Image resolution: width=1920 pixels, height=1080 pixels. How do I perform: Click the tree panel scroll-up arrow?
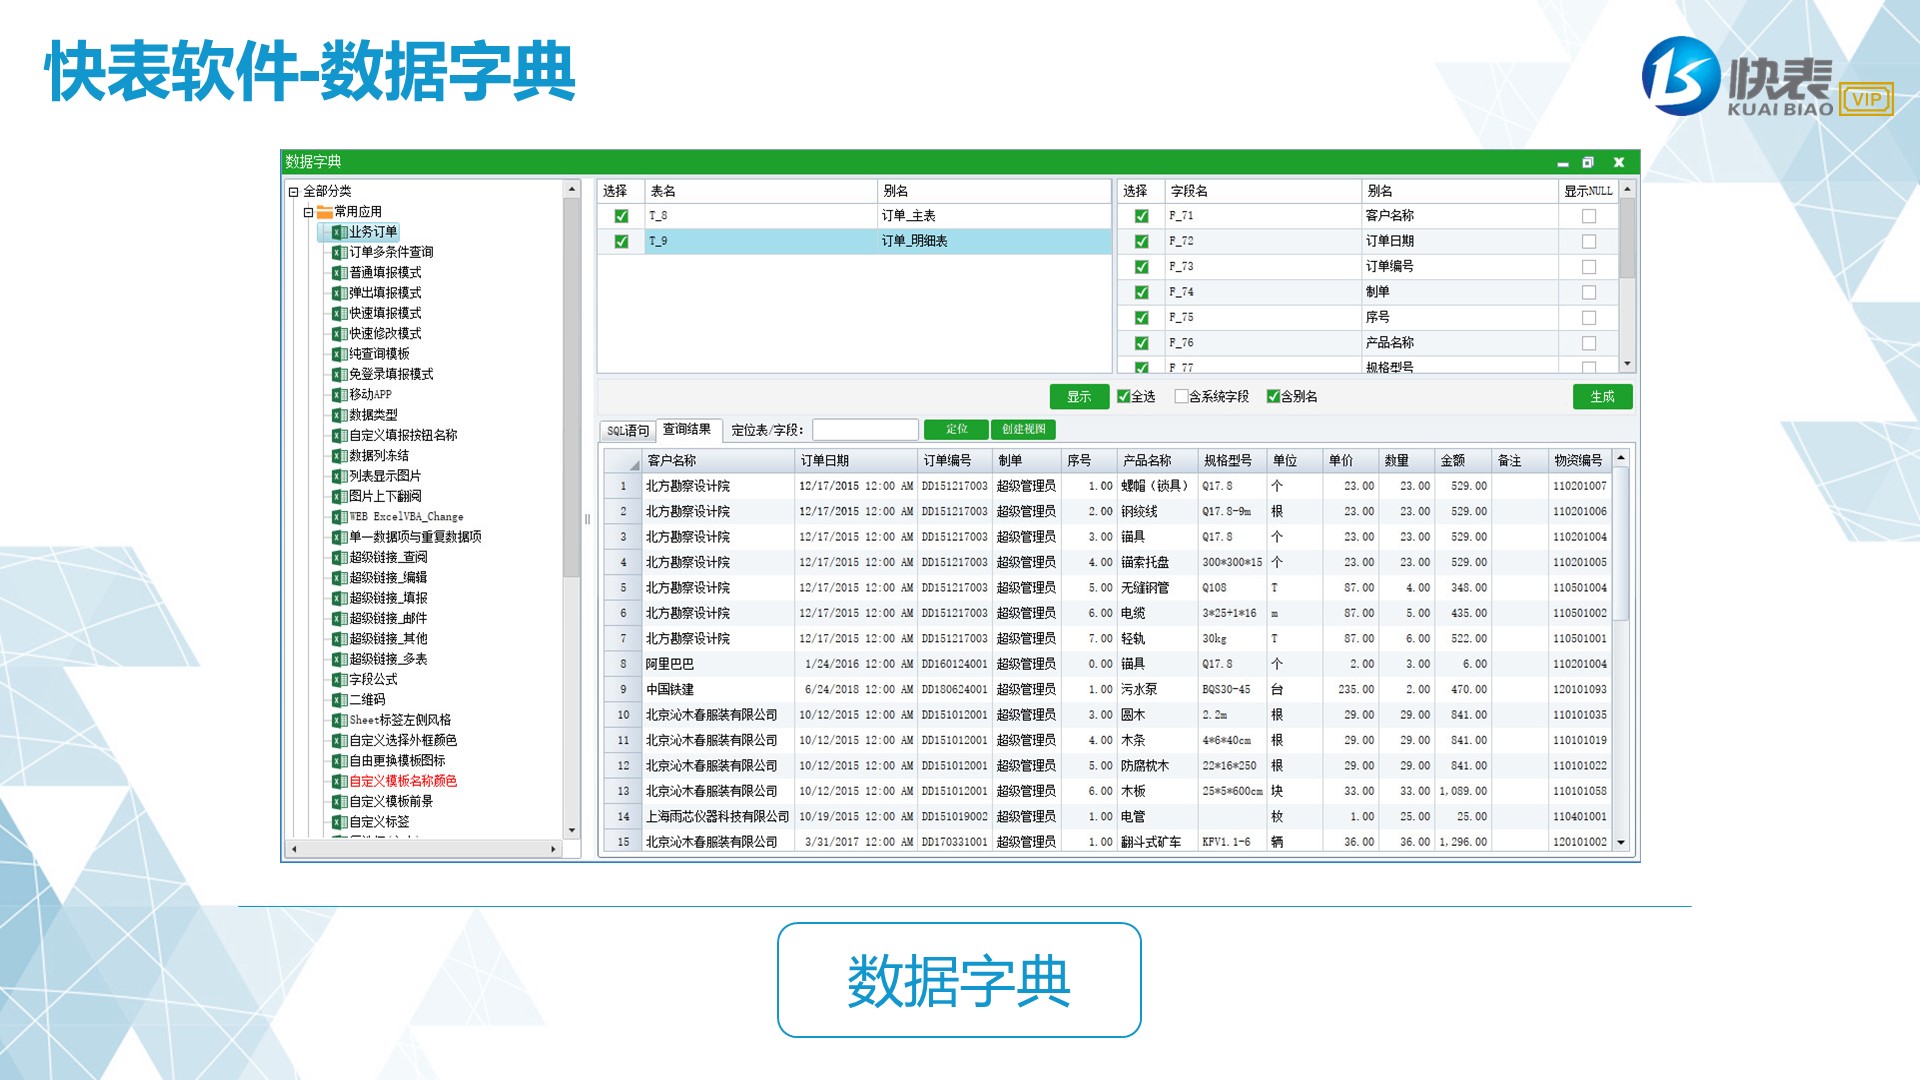[572, 189]
